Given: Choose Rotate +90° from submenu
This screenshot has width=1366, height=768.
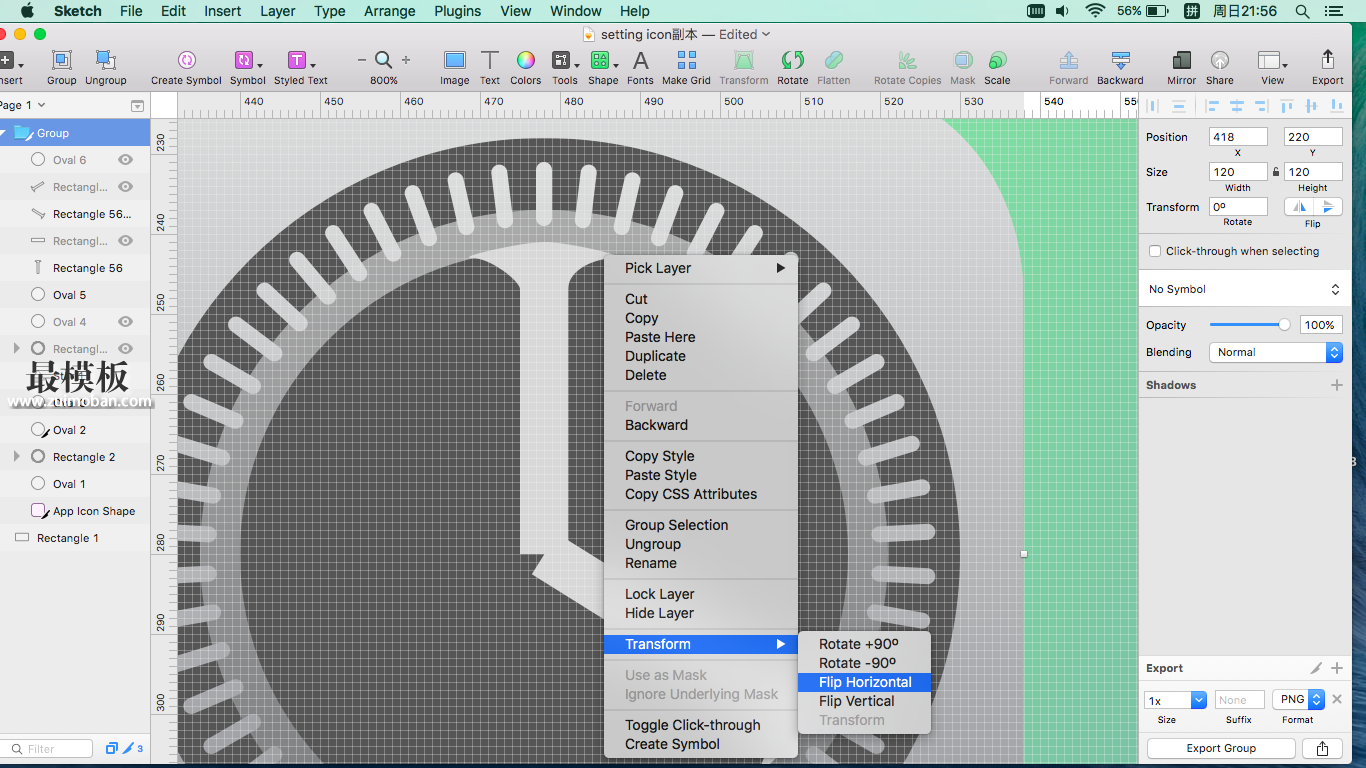Looking at the screenshot, I should click(x=865, y=644).
